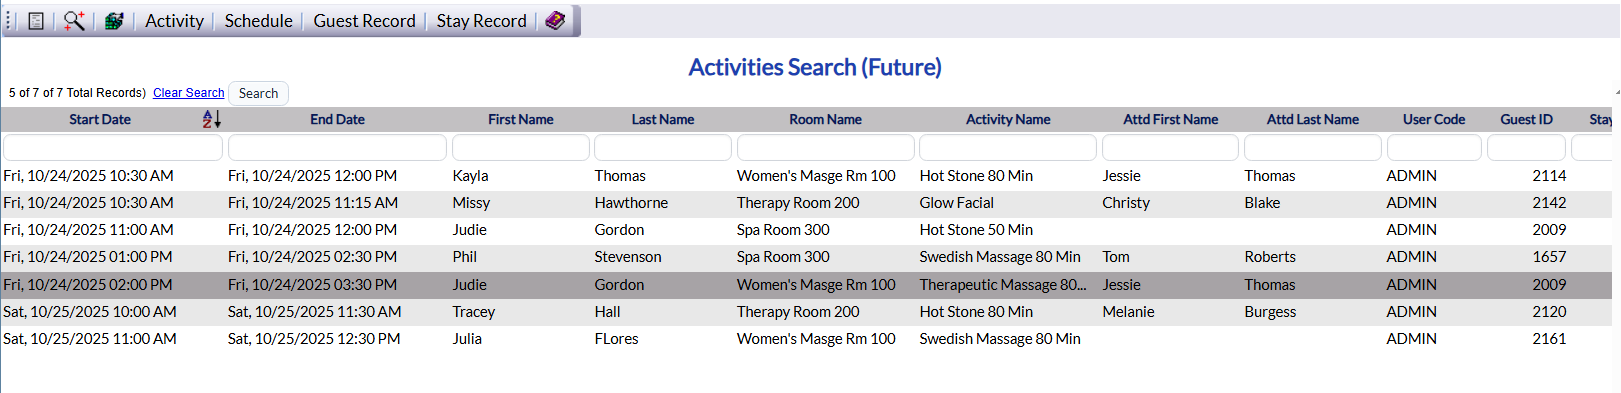Viewport: 1621px width, 393px height.
Task: Click the Room Name filter input field
Action: coord(826,148)
